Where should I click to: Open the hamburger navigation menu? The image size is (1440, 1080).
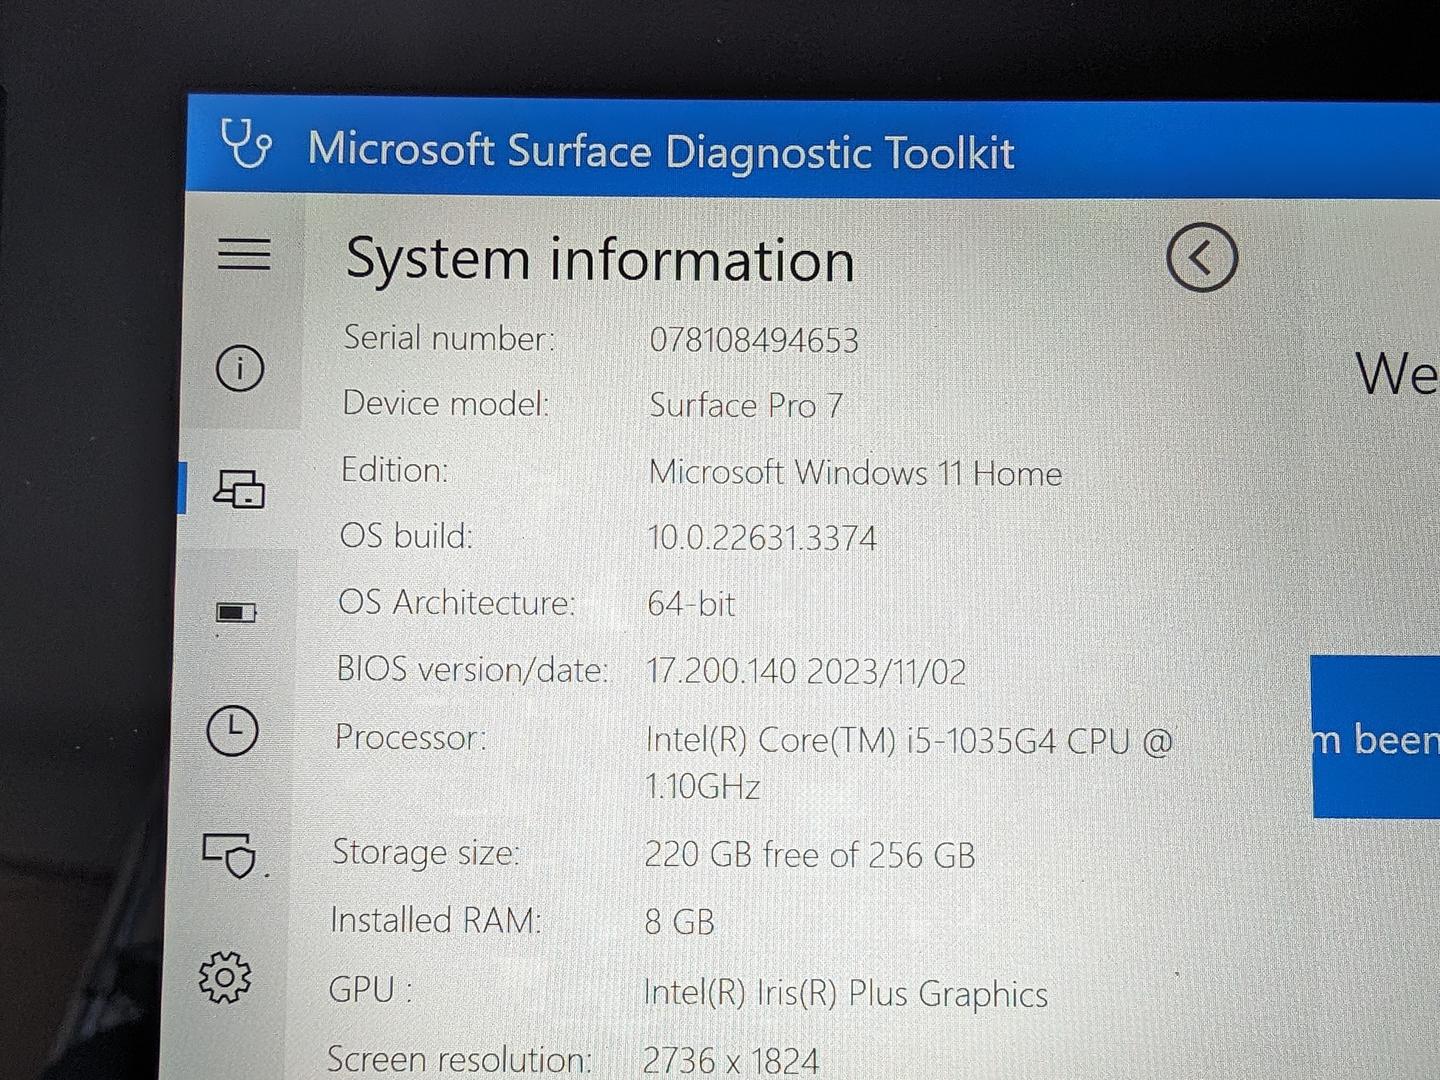pyautogui.click(x=244, y=254)
